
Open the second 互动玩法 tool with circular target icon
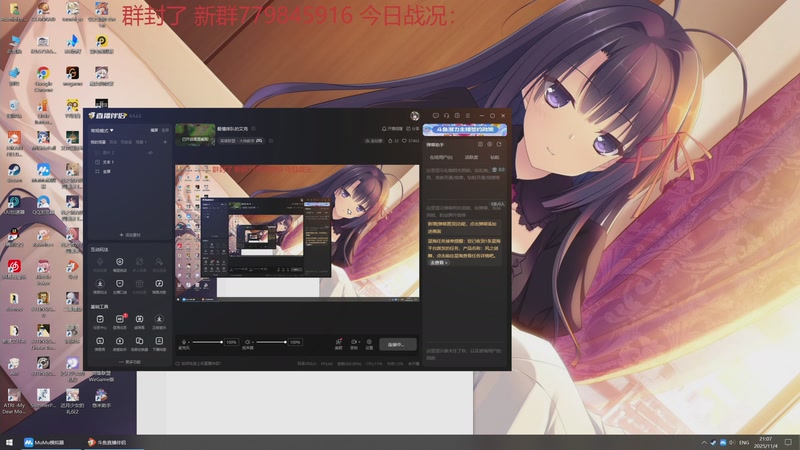(119, 264)
